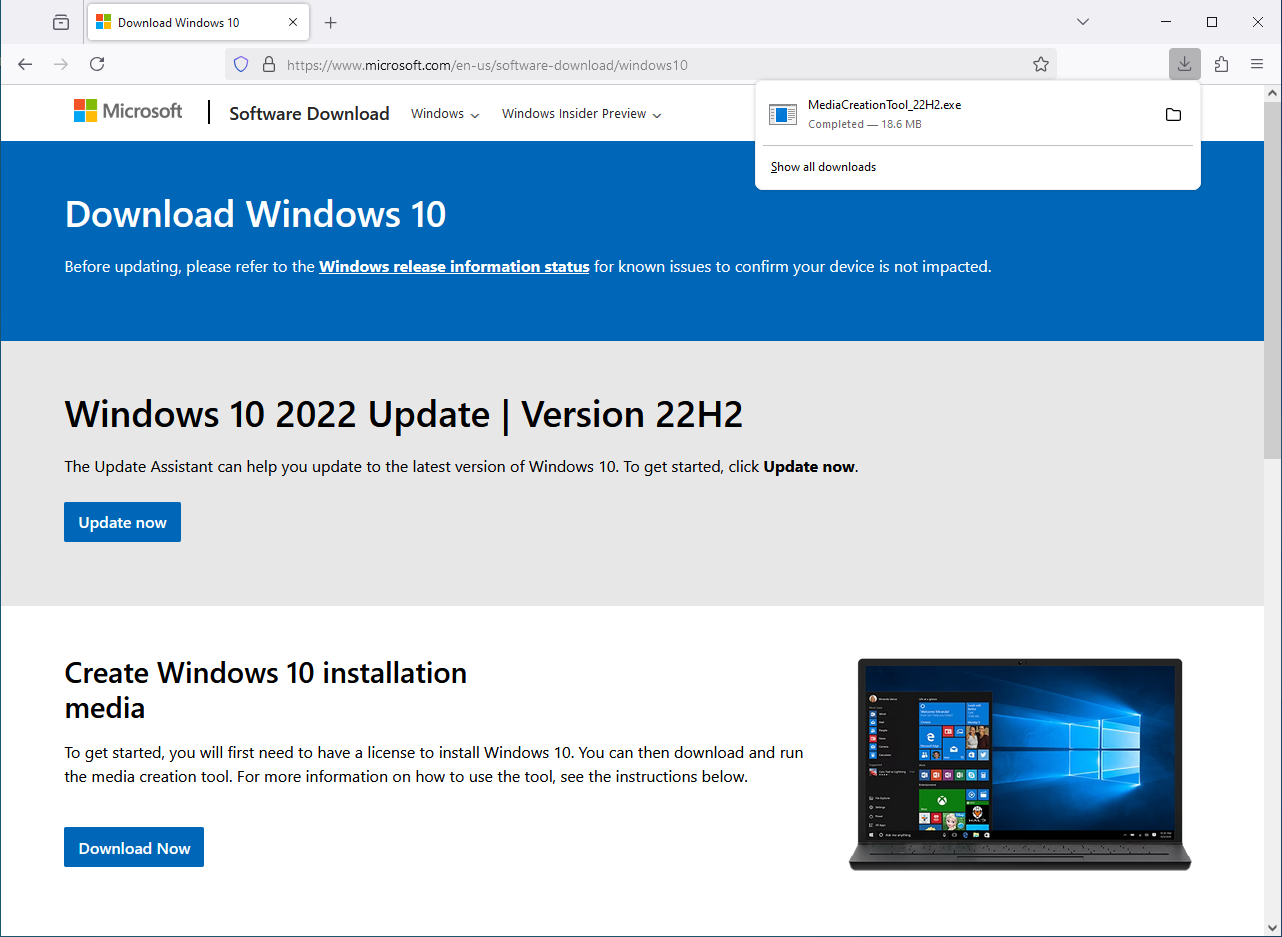This screenshot has width=1282, height=937.
Task: Open a new tab with plus button
Action: click(x=331, y=22)
